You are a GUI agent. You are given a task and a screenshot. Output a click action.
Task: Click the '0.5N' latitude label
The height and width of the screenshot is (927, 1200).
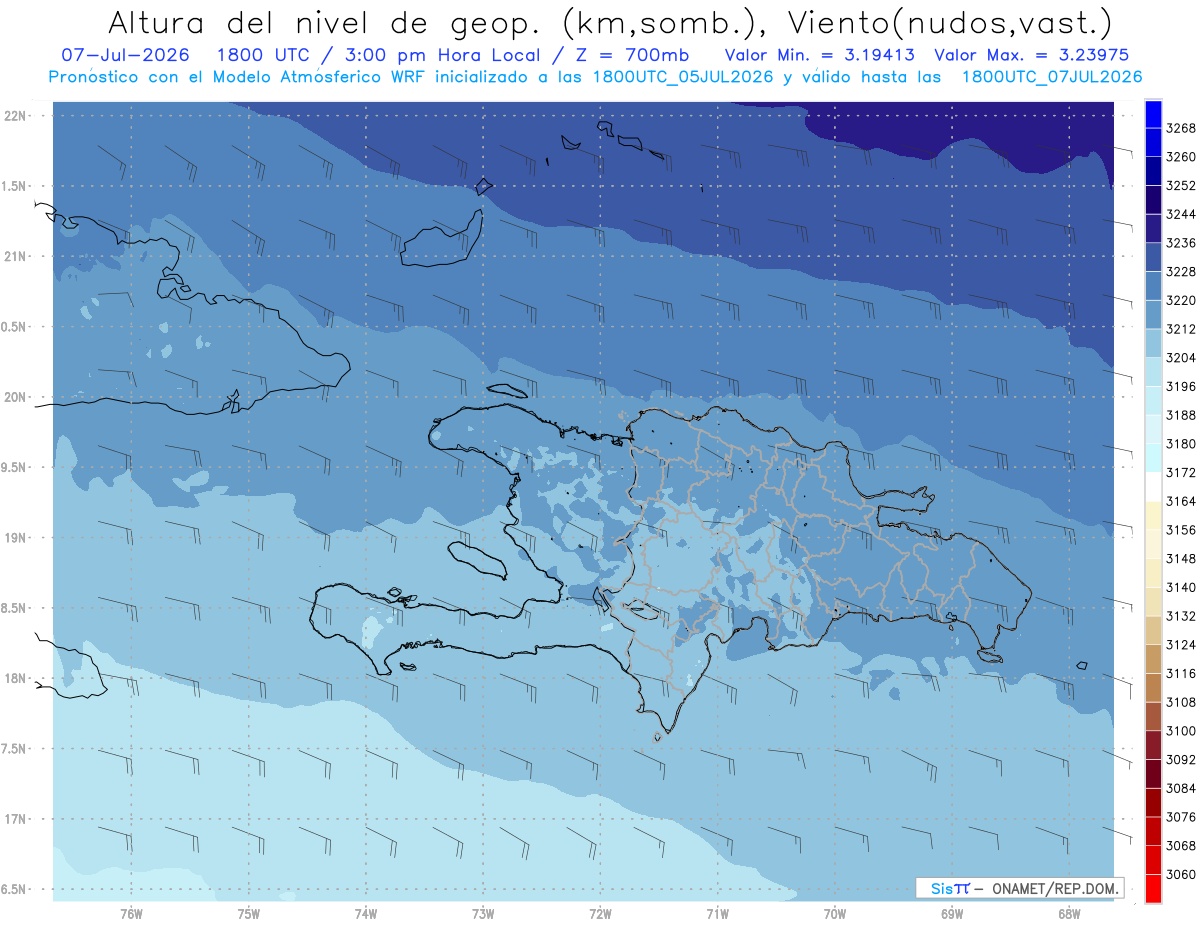coord(13,327)
